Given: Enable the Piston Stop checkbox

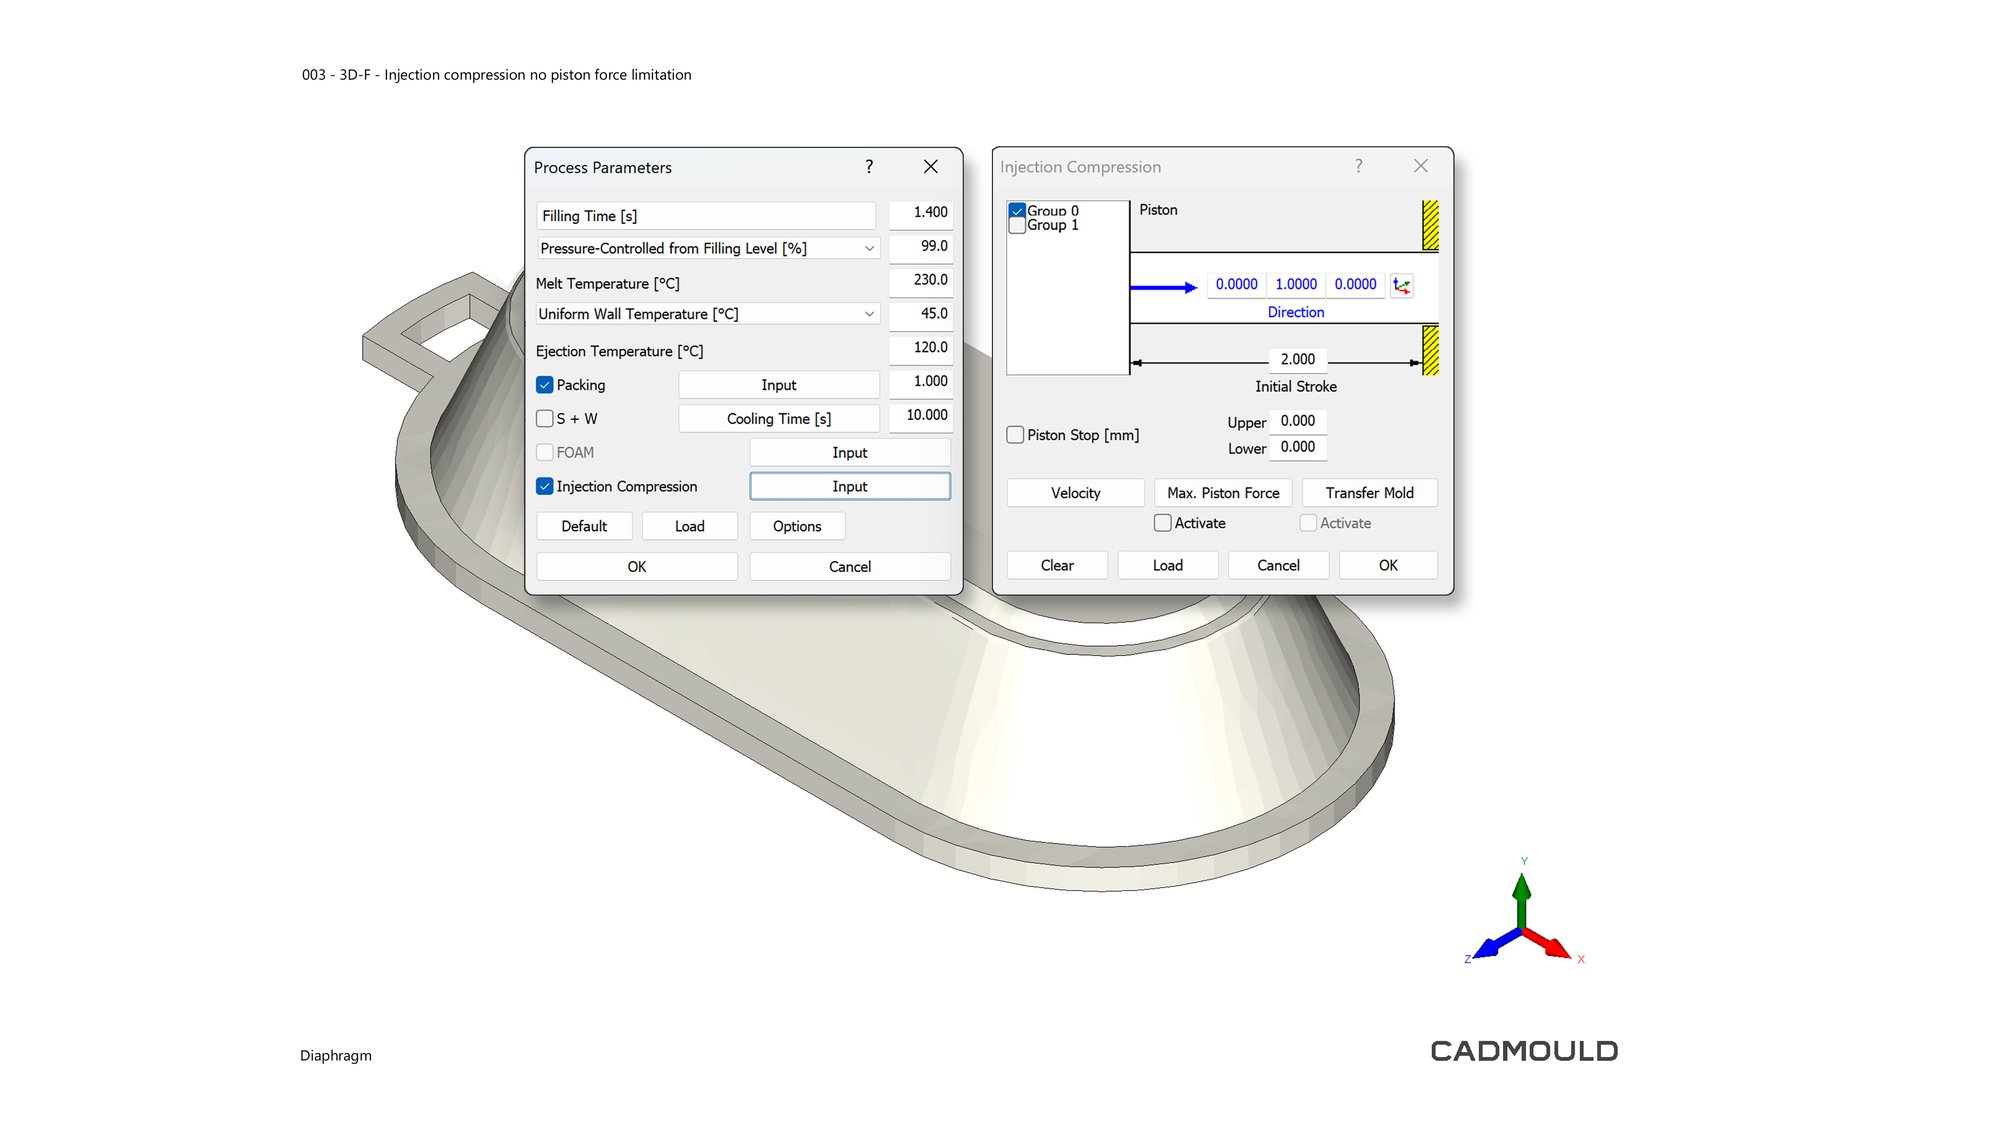Looking at the screenshot, I should coord(1015,435).
